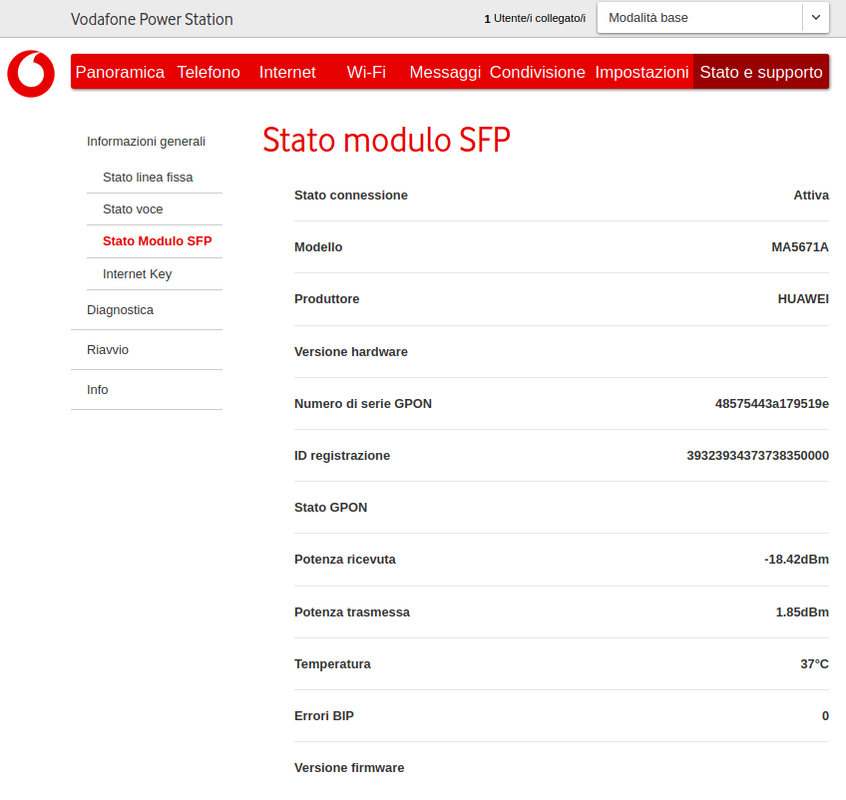Viewport: 846px width, 800px height.
Task: Select Stato Modulo SFP sidebar item
Action: 157,241
